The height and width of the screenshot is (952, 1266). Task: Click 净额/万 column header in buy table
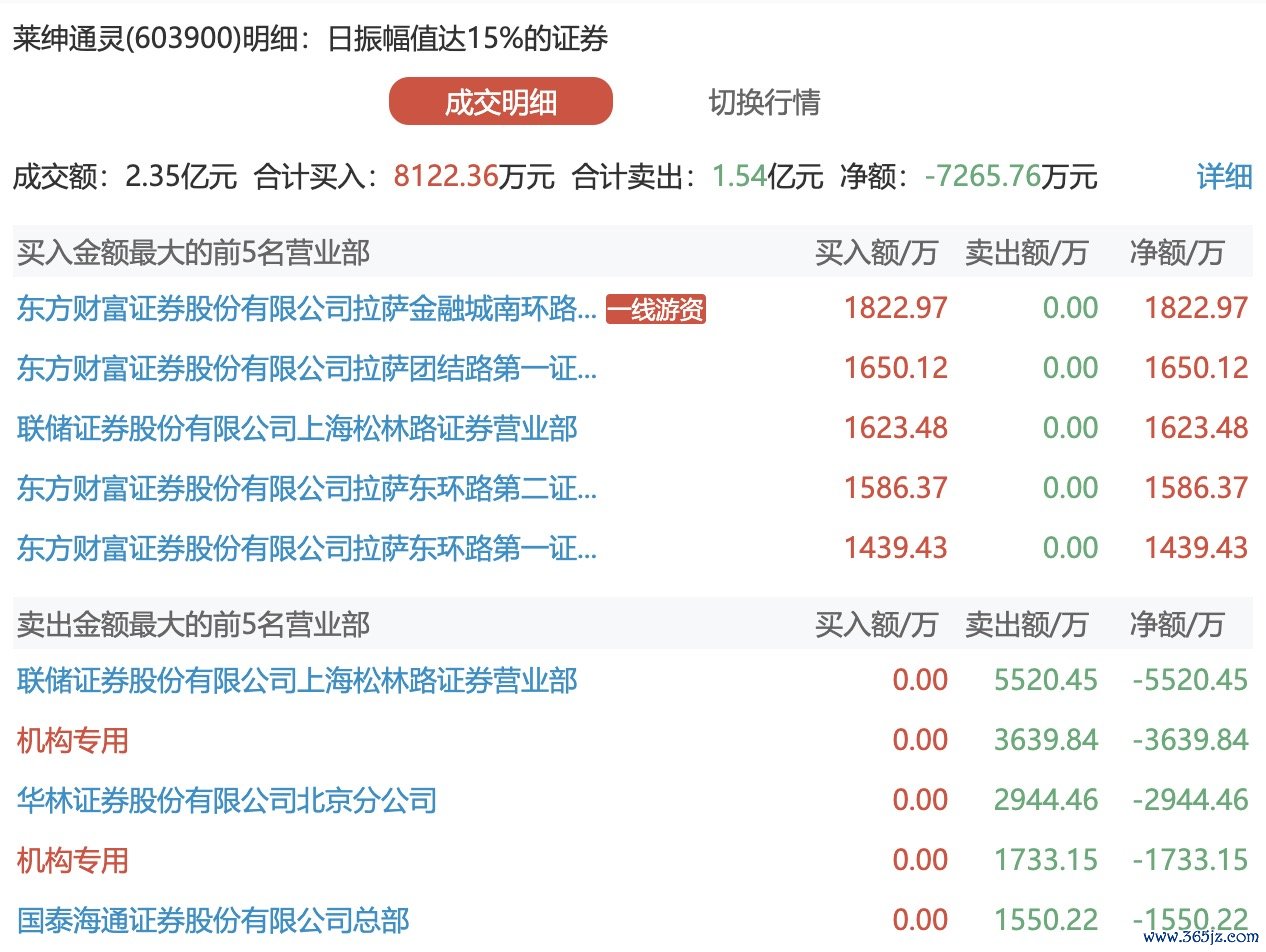coord(1177,253)
